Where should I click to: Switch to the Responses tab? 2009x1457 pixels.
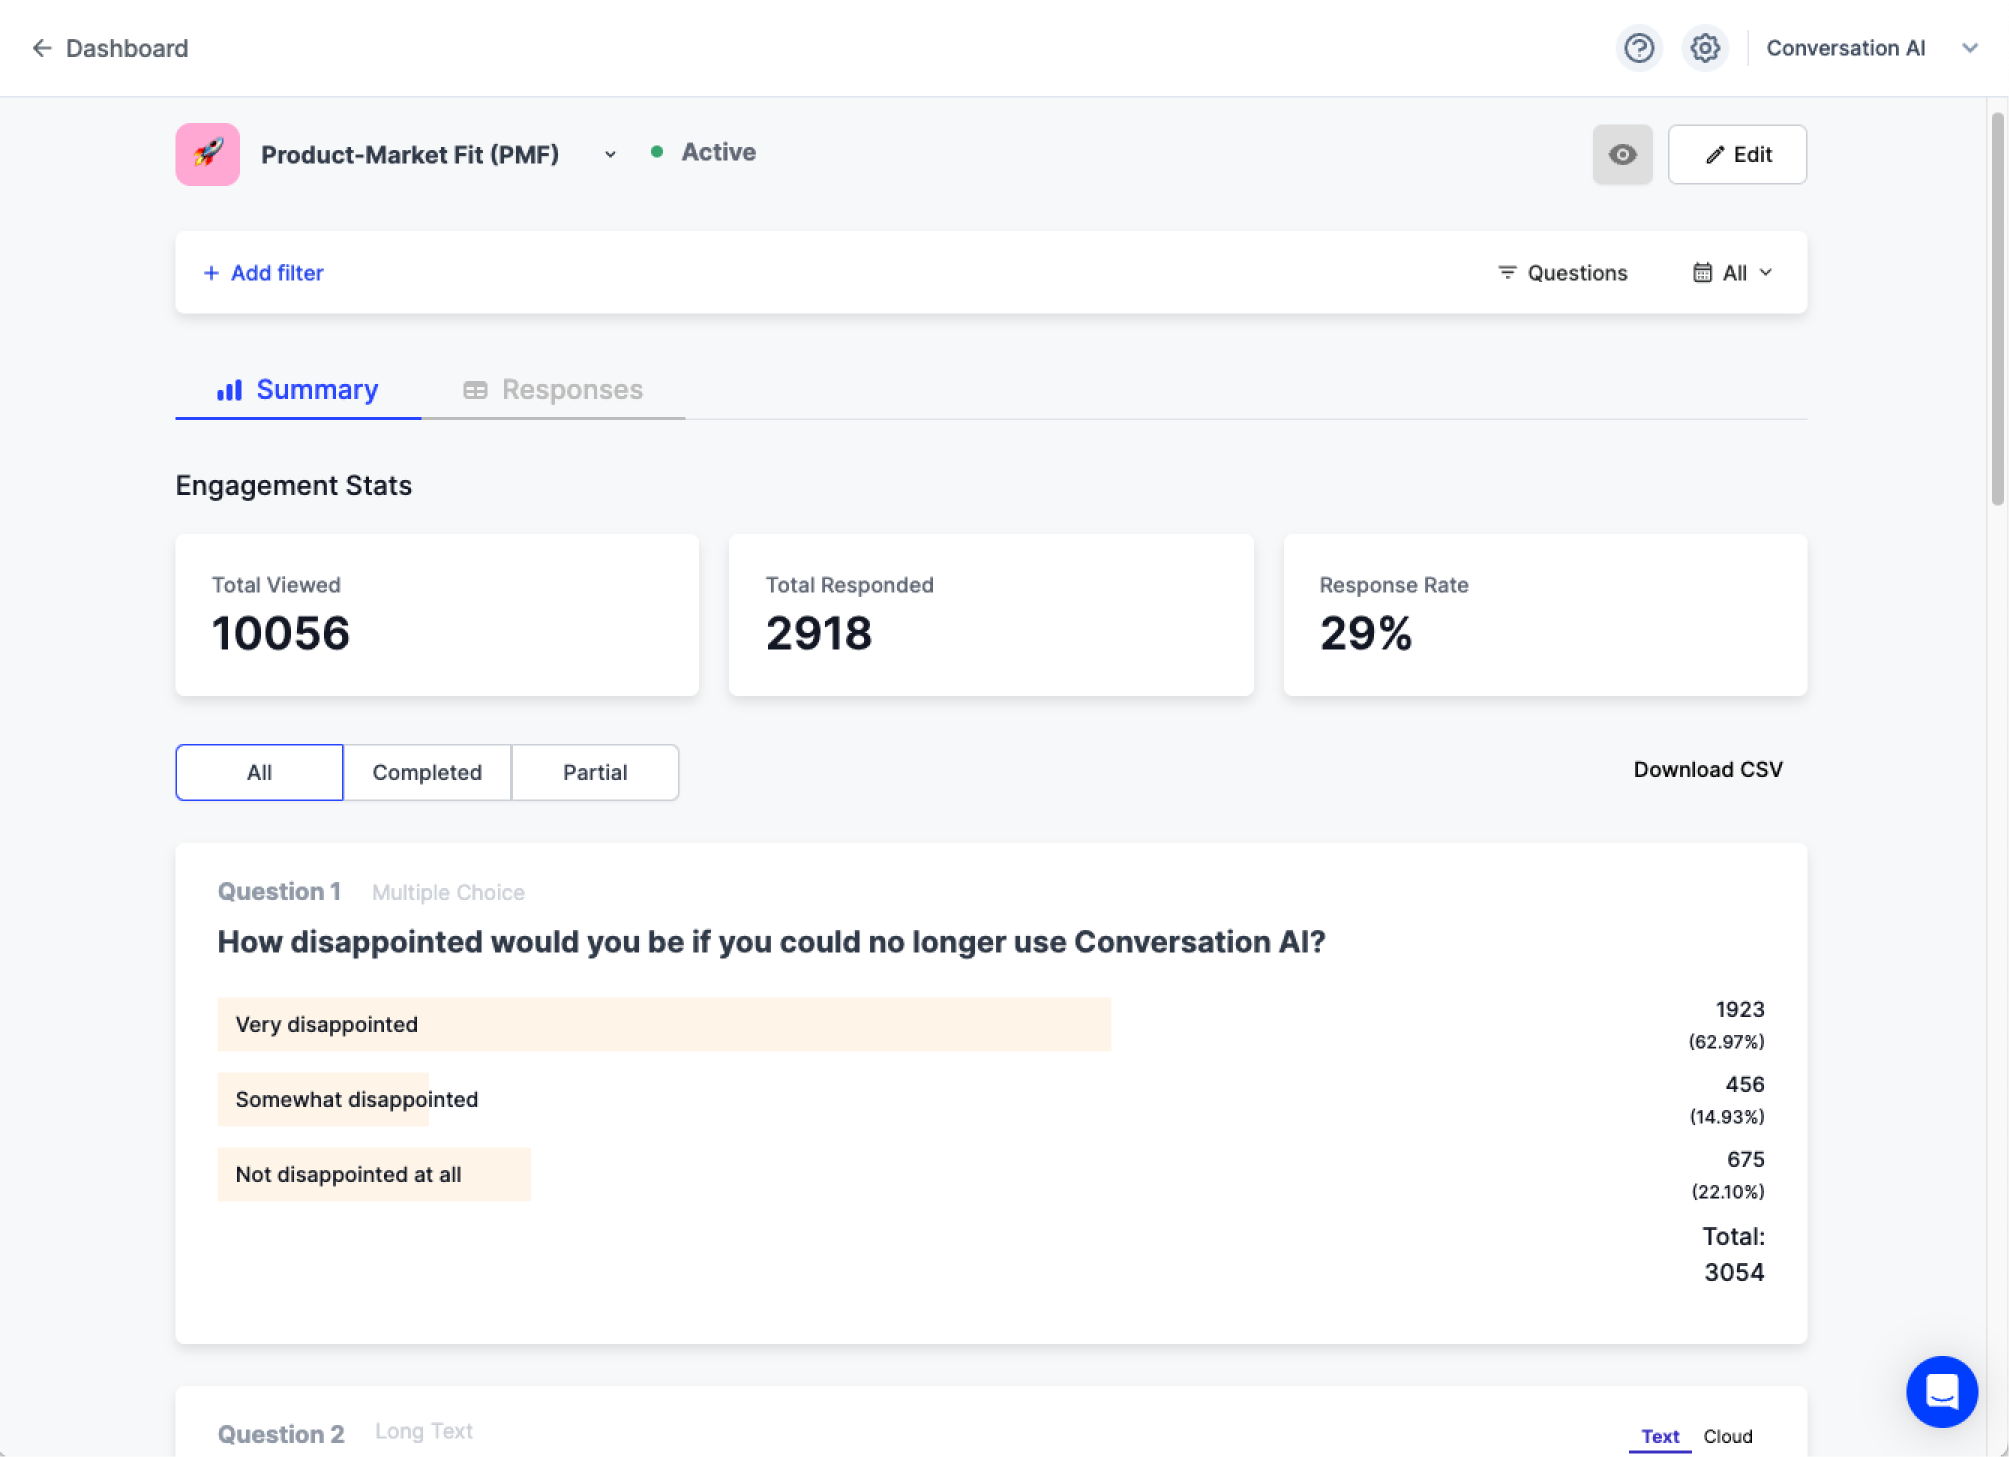tap(571, 390)
